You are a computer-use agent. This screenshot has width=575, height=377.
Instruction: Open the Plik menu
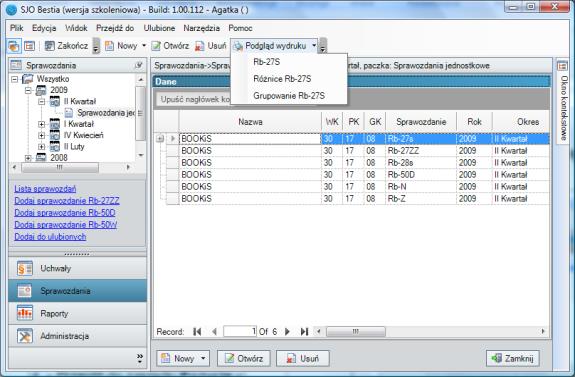click(x=17, y=28)
